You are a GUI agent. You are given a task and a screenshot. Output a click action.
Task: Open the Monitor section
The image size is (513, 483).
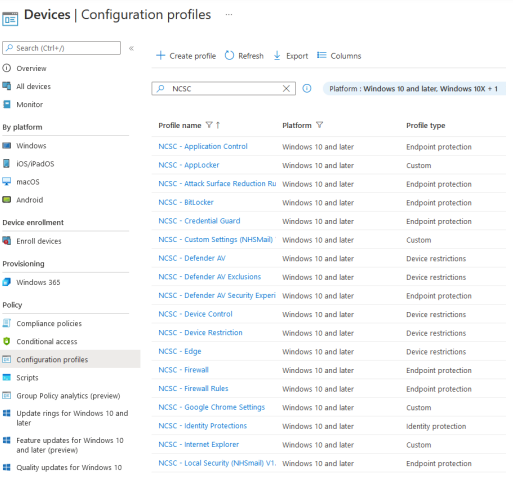(30, 104)
